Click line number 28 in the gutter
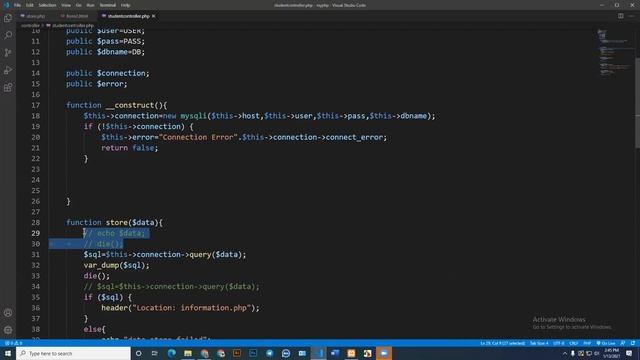Screen dimensions: 640x360 pyautogui.click(x=36, y=222)
